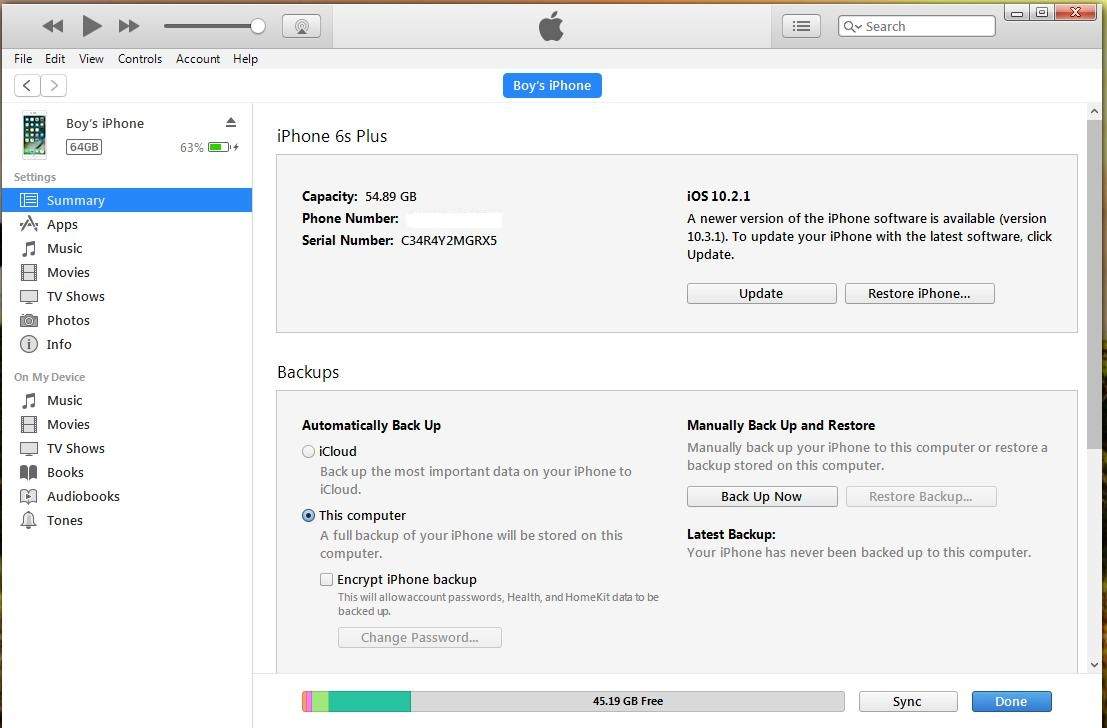Image resolution: width=1107 pixels, height=728 pixels.
Task: Skip forward with the Next track icon
Action: click(x=128, y=26)
